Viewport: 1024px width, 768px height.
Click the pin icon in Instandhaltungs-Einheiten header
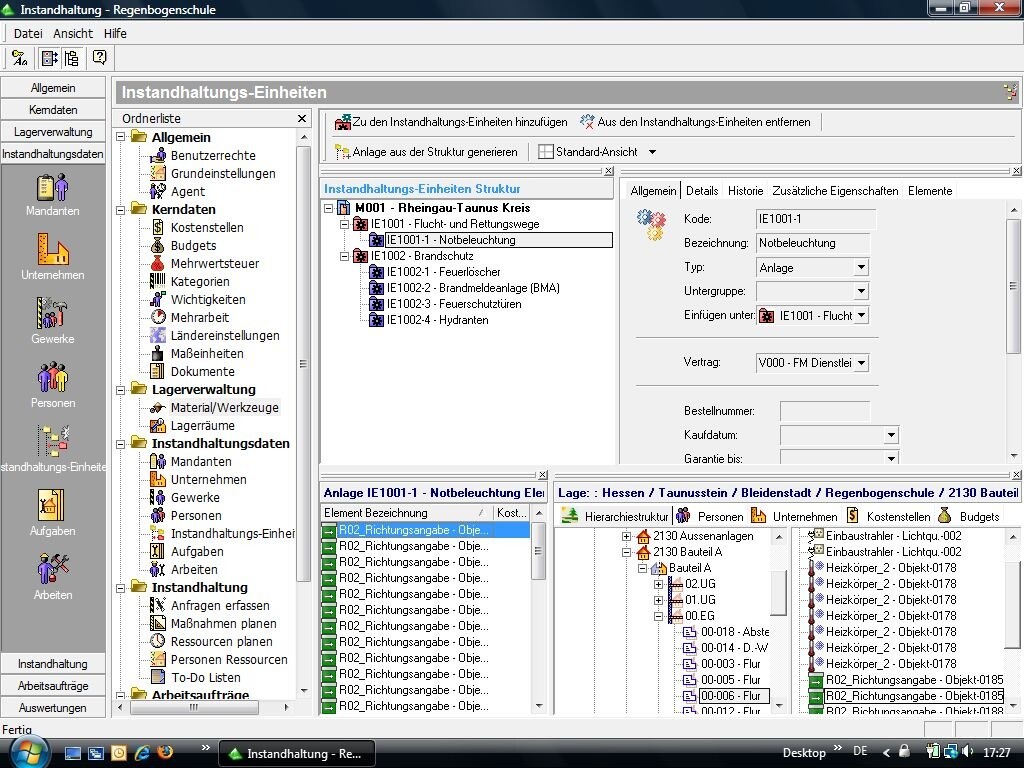click(1010, 92)
